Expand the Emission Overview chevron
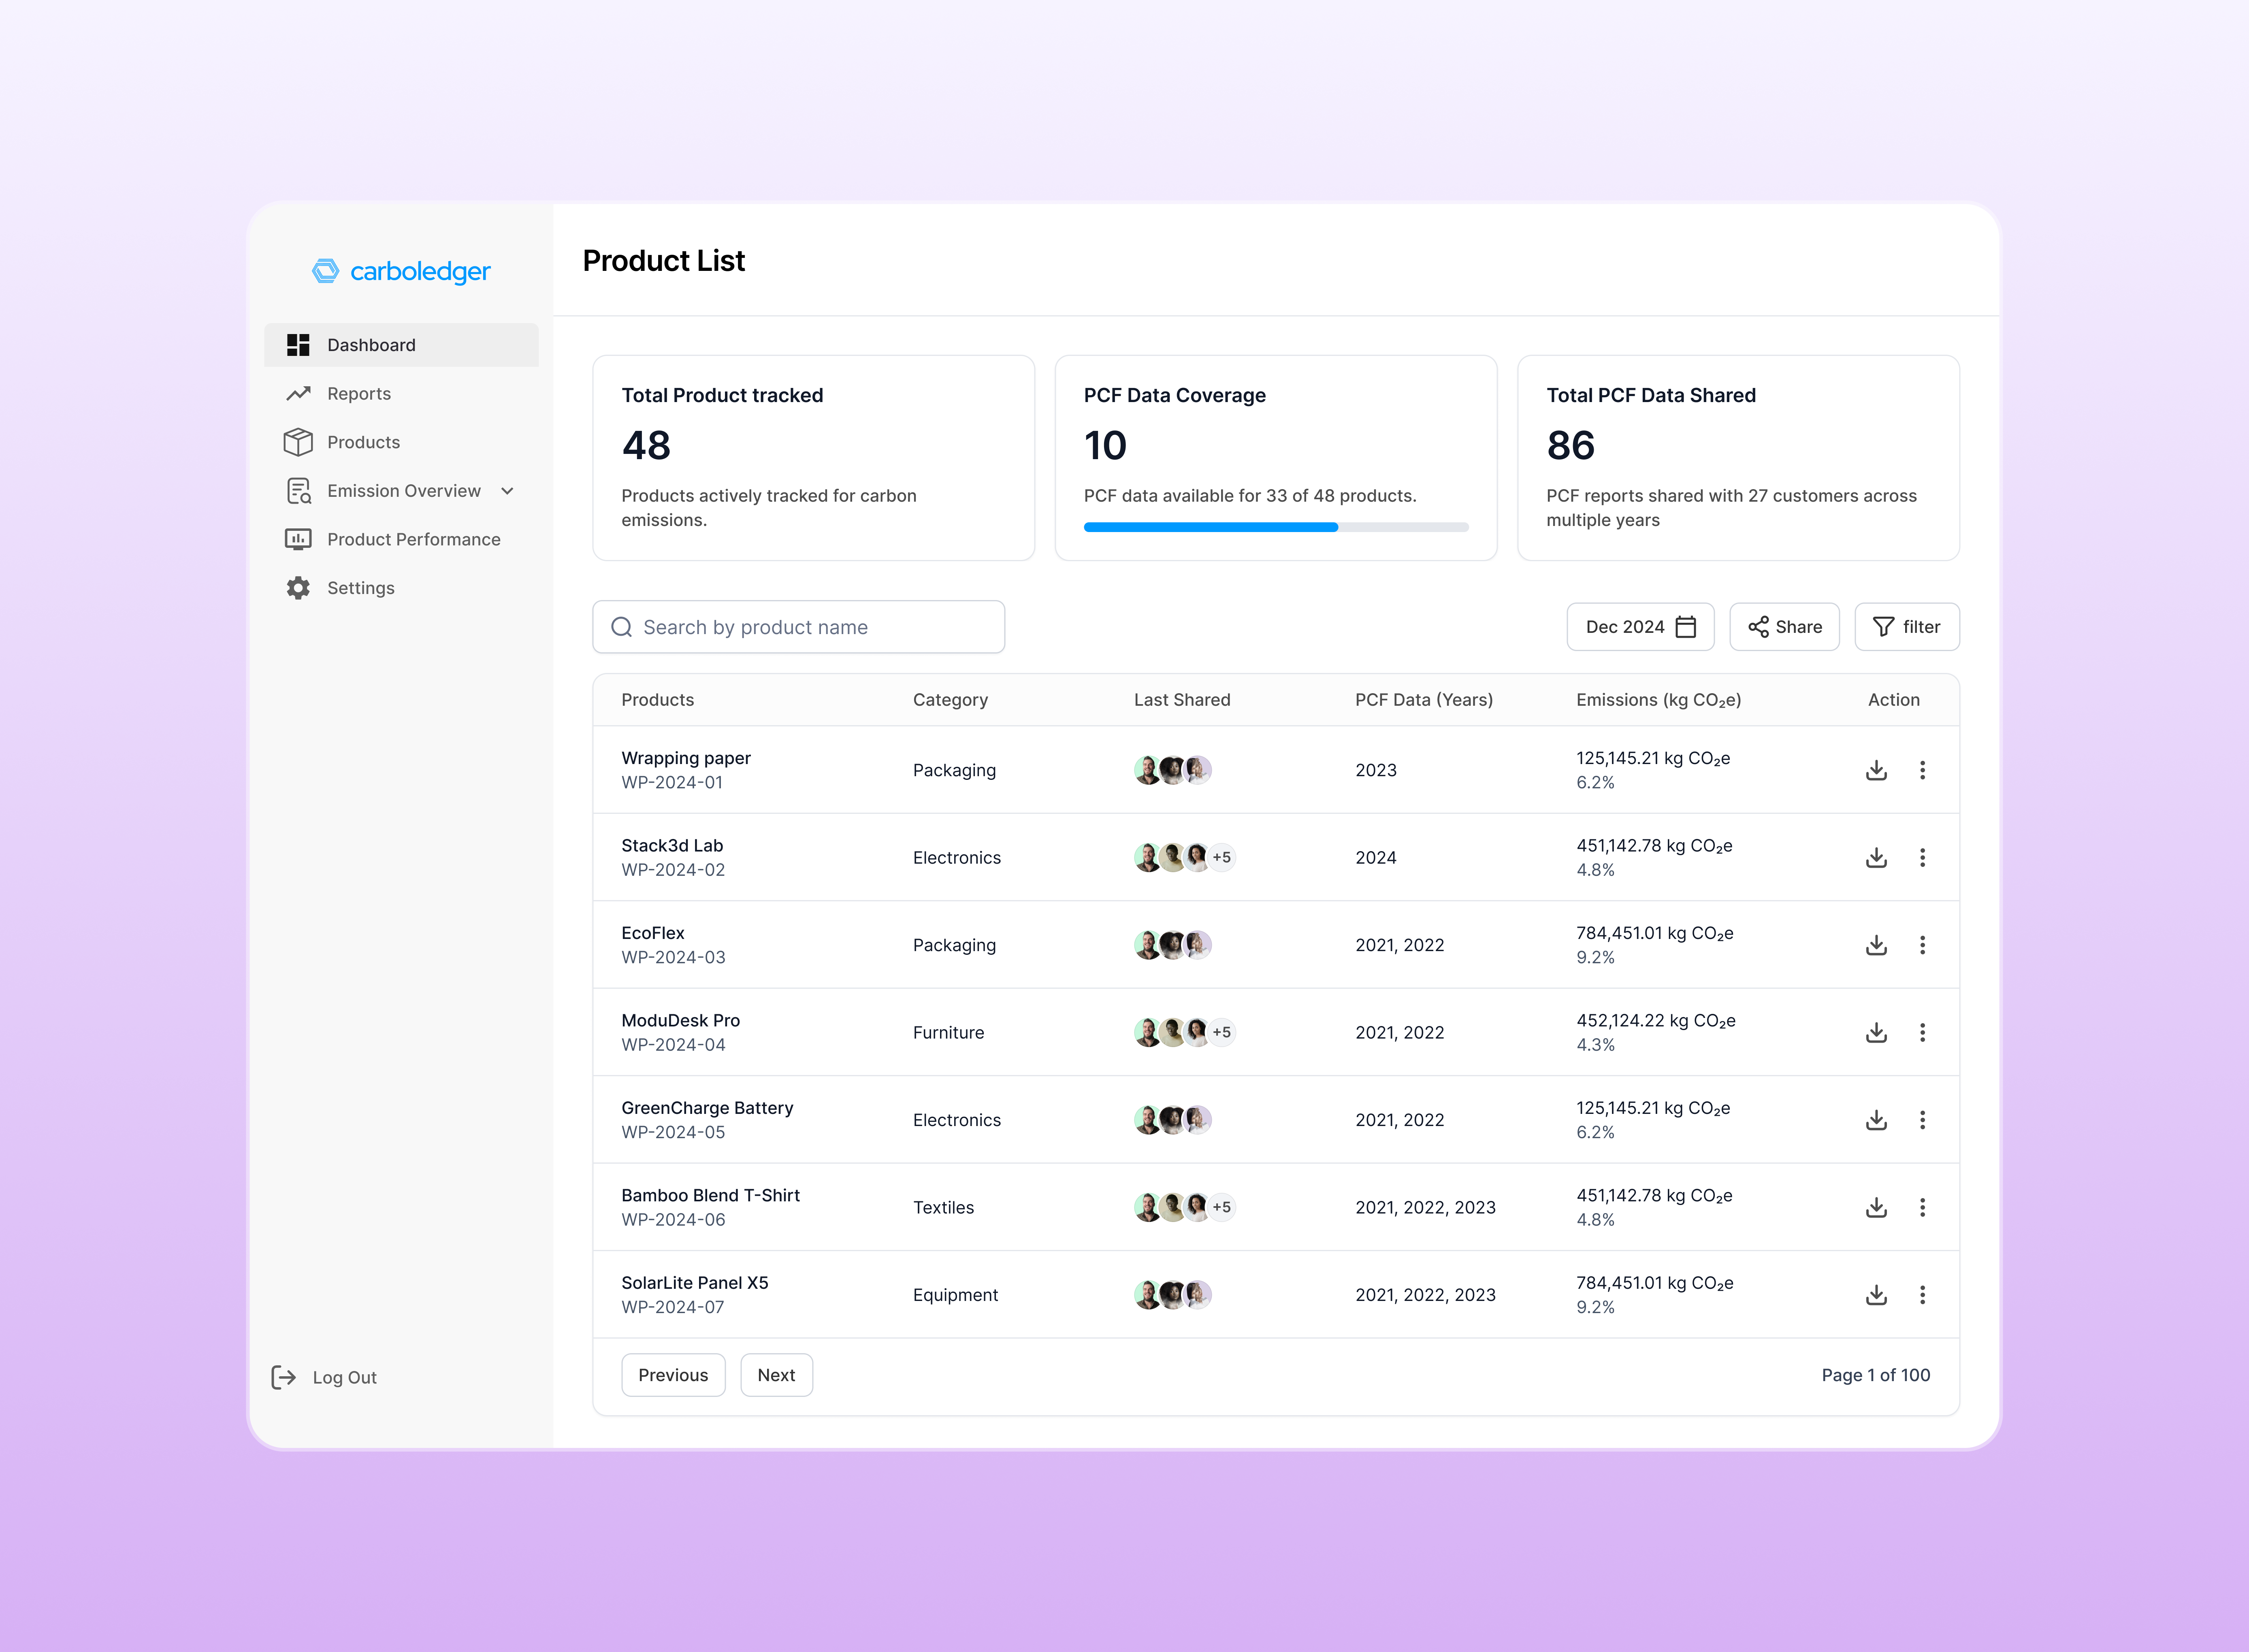Screen dimensions: 2249x1652 click(507, 491)
